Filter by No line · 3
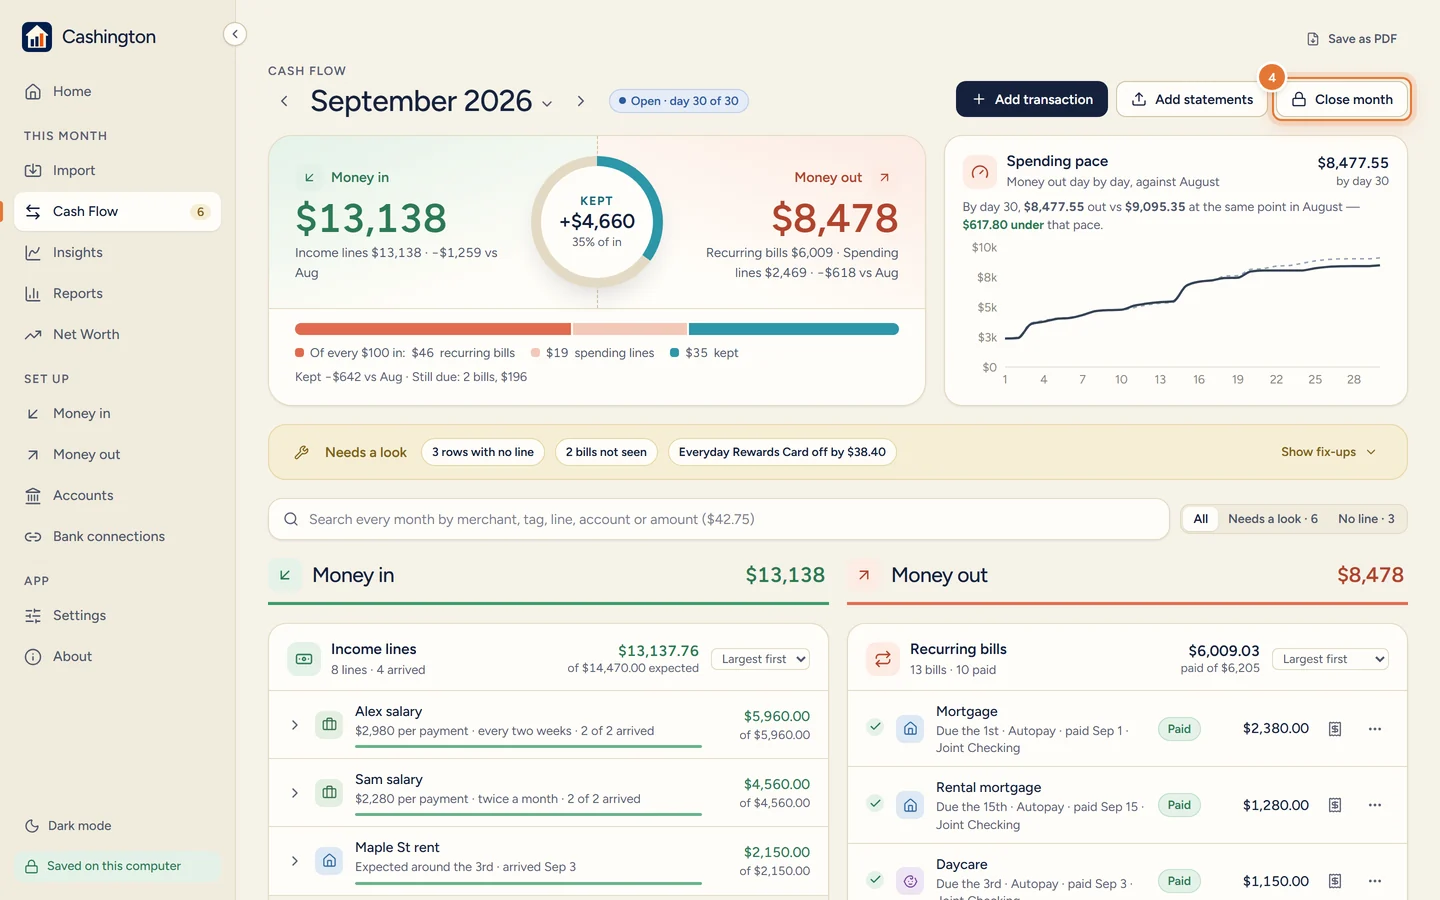1440x900 pixels. tap(1366, 519)
